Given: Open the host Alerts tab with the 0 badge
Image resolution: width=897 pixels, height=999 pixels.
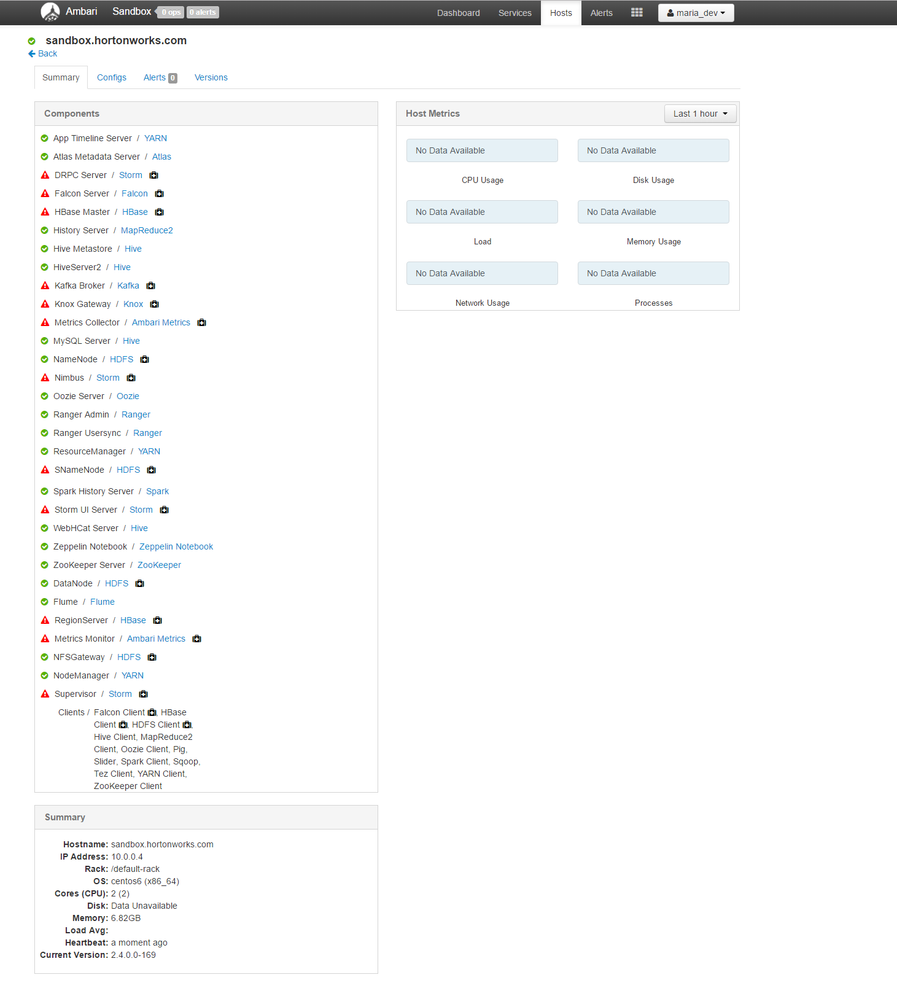Looking at the screenshot, I should (x=160, y=78).
